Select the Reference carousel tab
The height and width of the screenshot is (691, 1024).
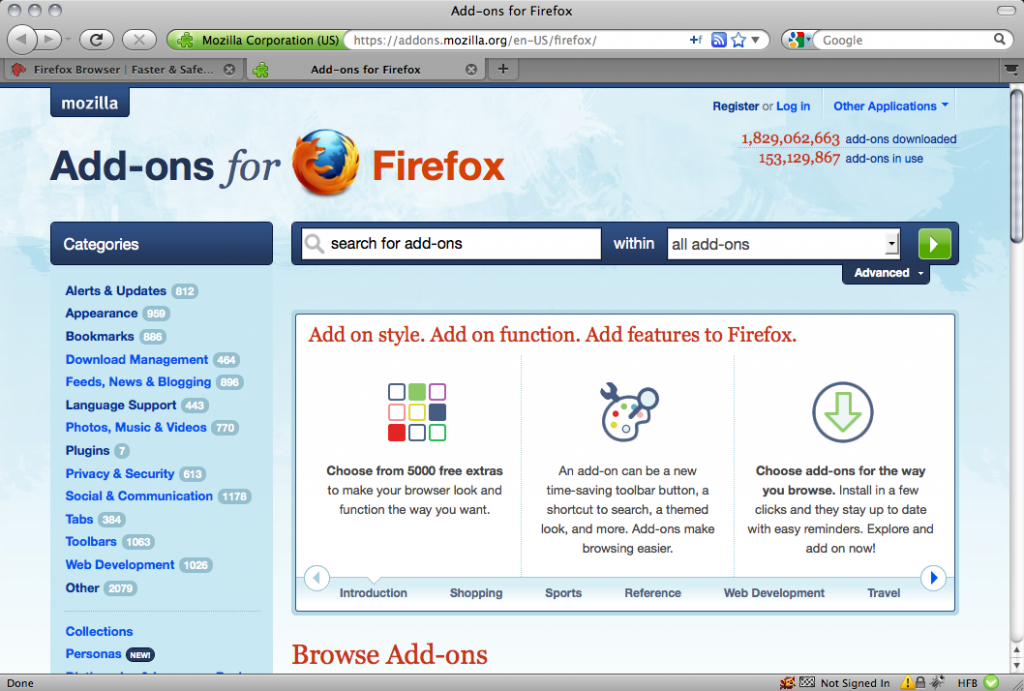[652, 593]
